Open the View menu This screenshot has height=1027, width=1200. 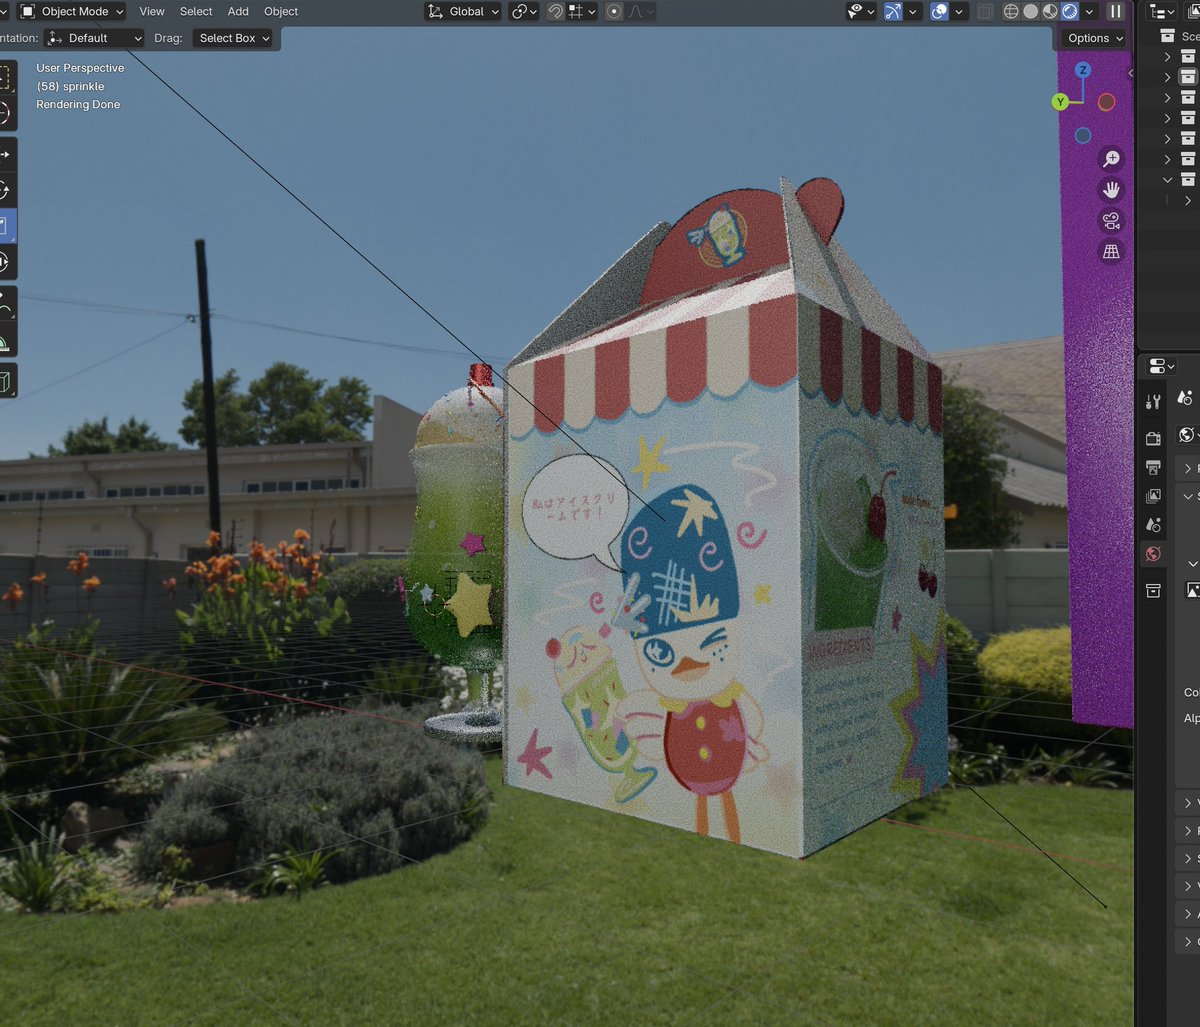tap(152, 12)
